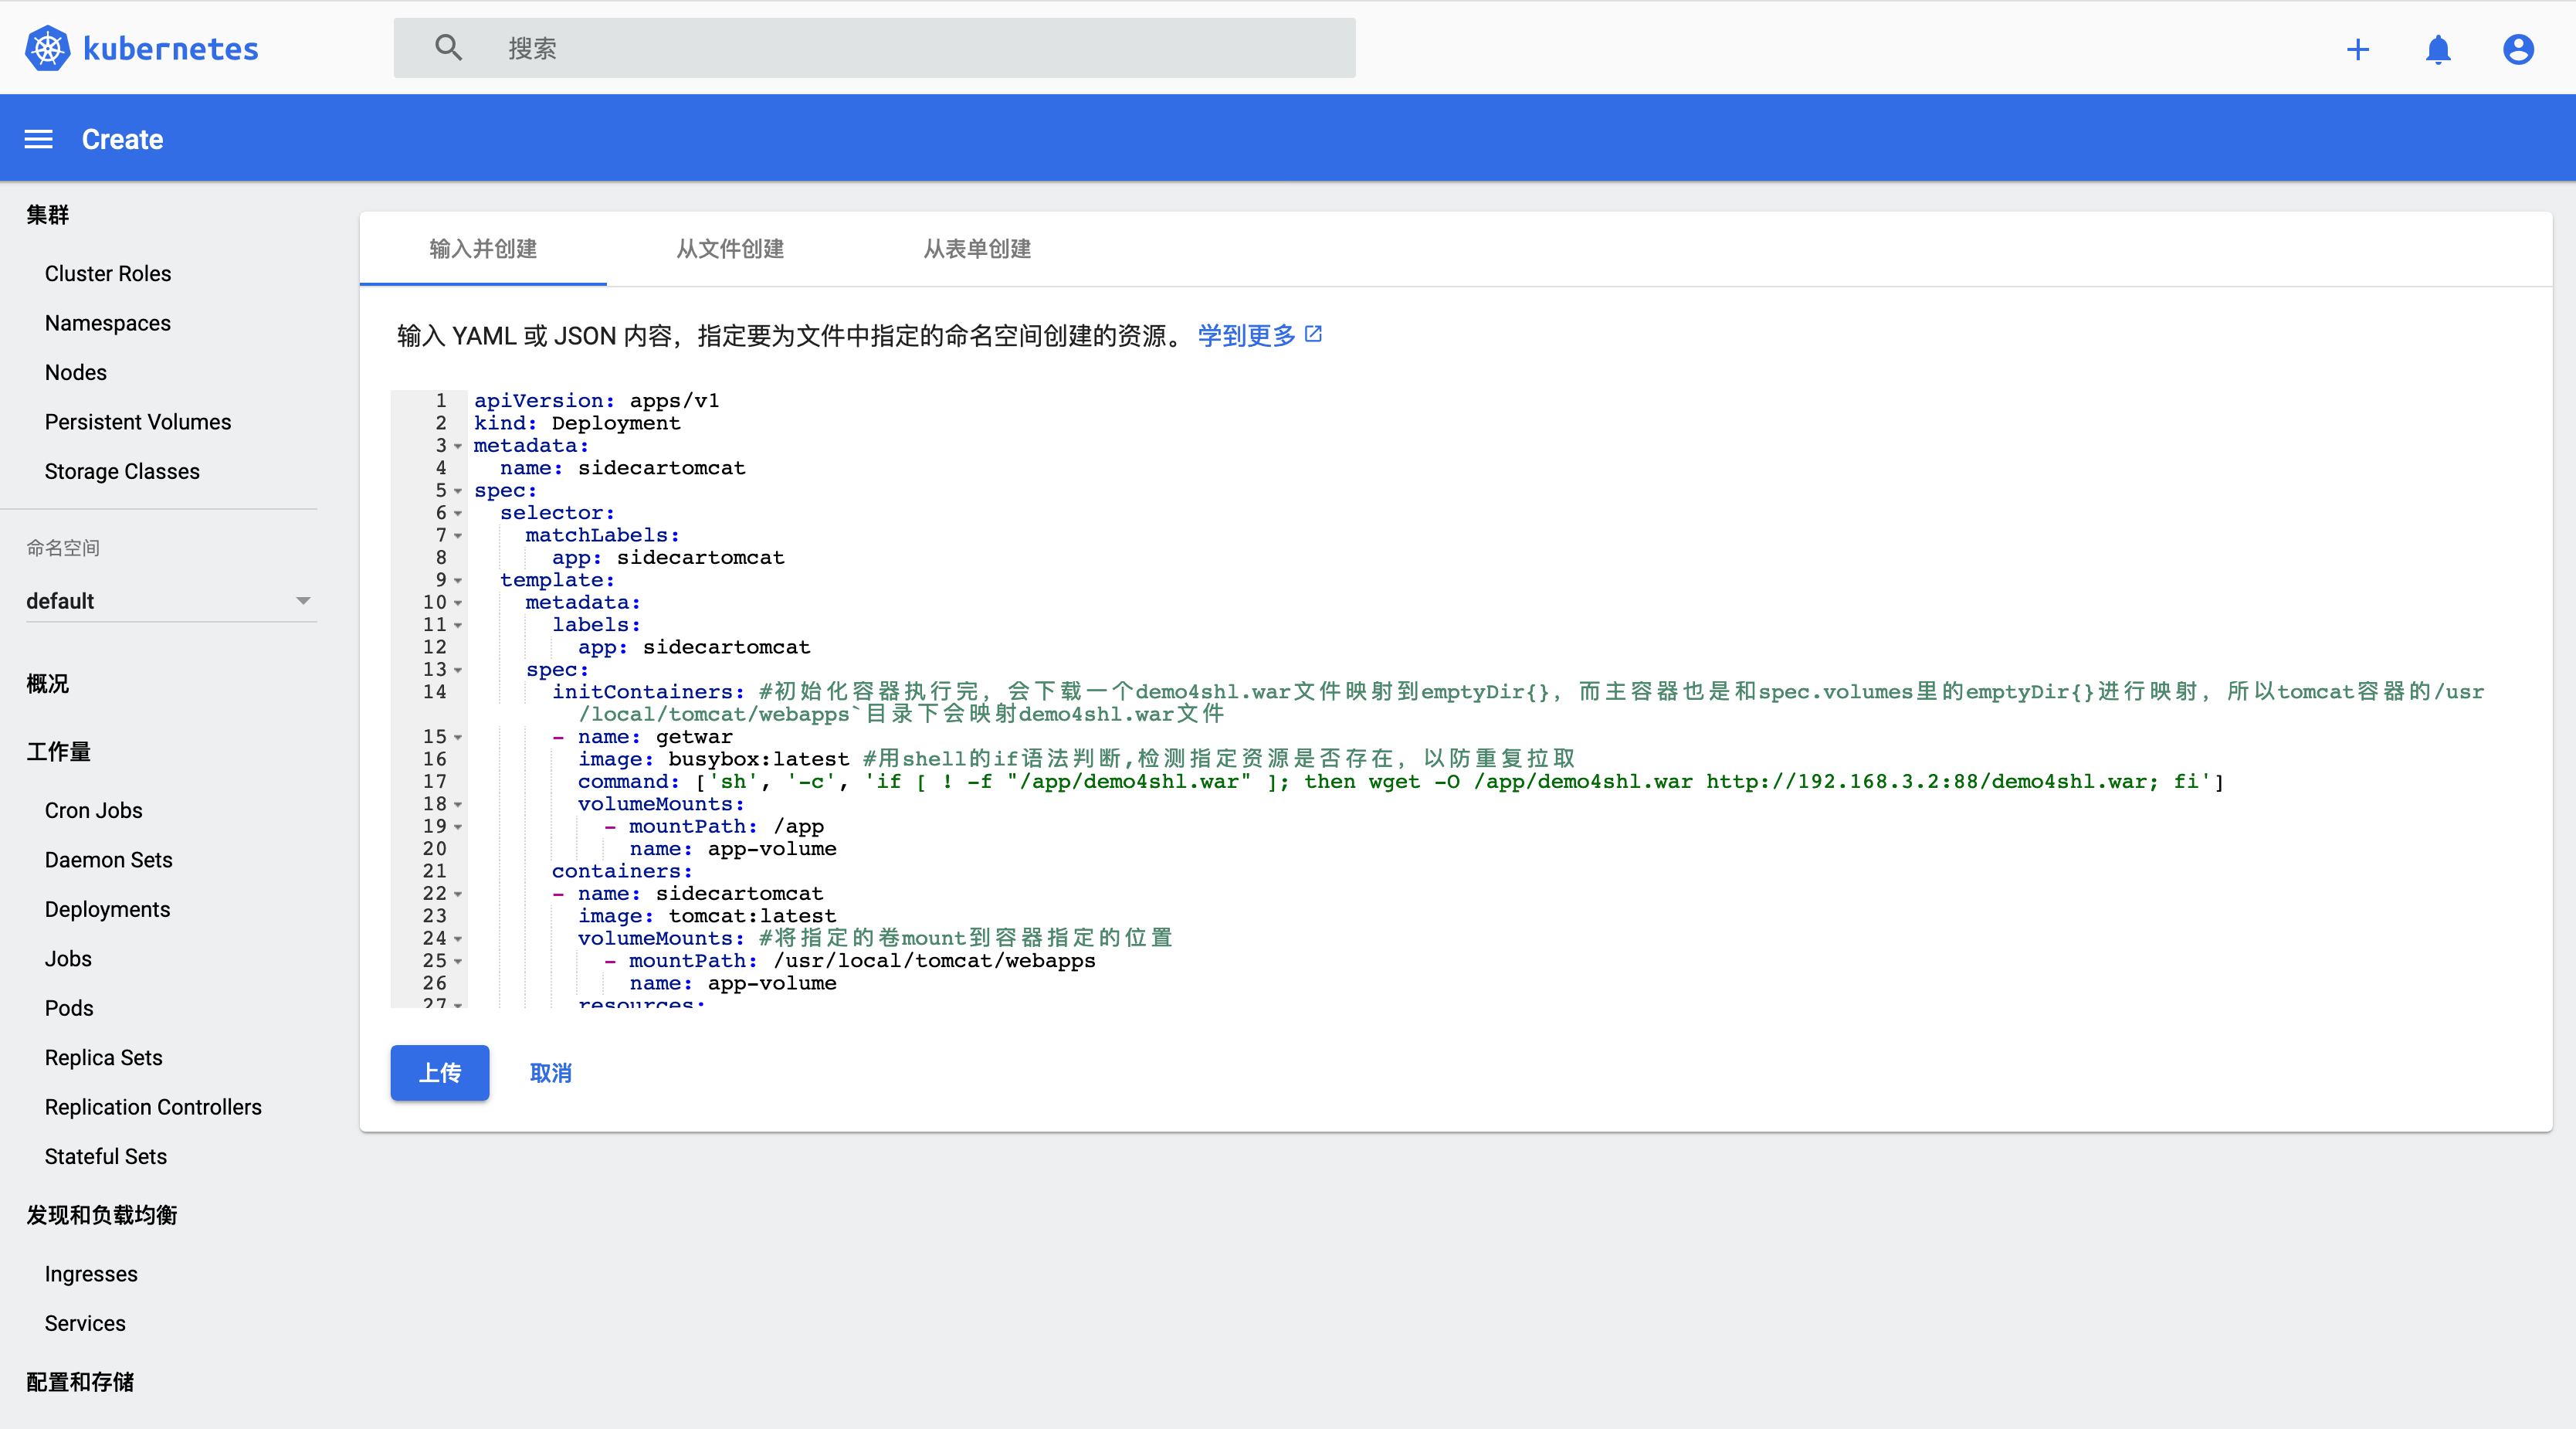The height and width of the screenshot is (1429, 2576).
Task: Open the notifications bell icon
Action: click(x=2438, y=48)
